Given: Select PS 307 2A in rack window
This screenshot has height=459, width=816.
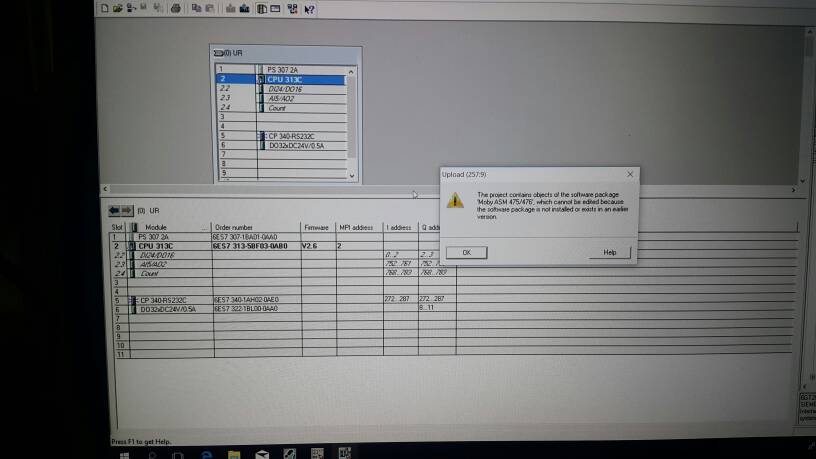Looking at the screenshot, I should (x=281, y=70).
